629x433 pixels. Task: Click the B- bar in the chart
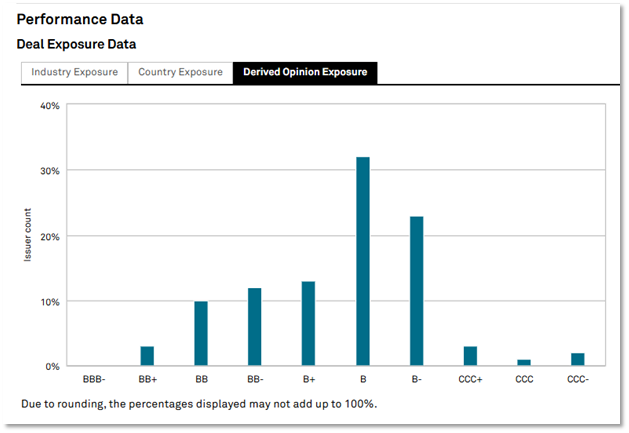click(x=416, y=292)
